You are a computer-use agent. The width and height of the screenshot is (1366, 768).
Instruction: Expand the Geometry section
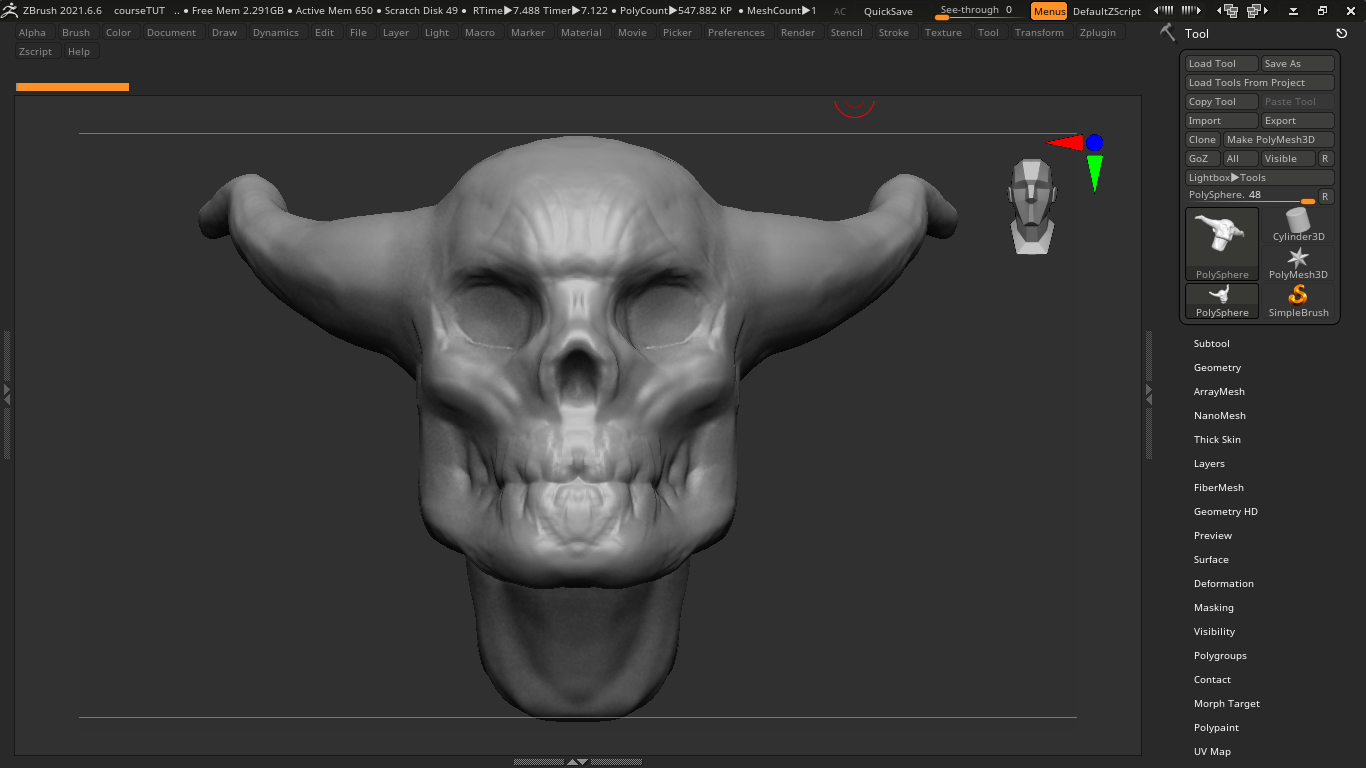tap(1217, 368)
